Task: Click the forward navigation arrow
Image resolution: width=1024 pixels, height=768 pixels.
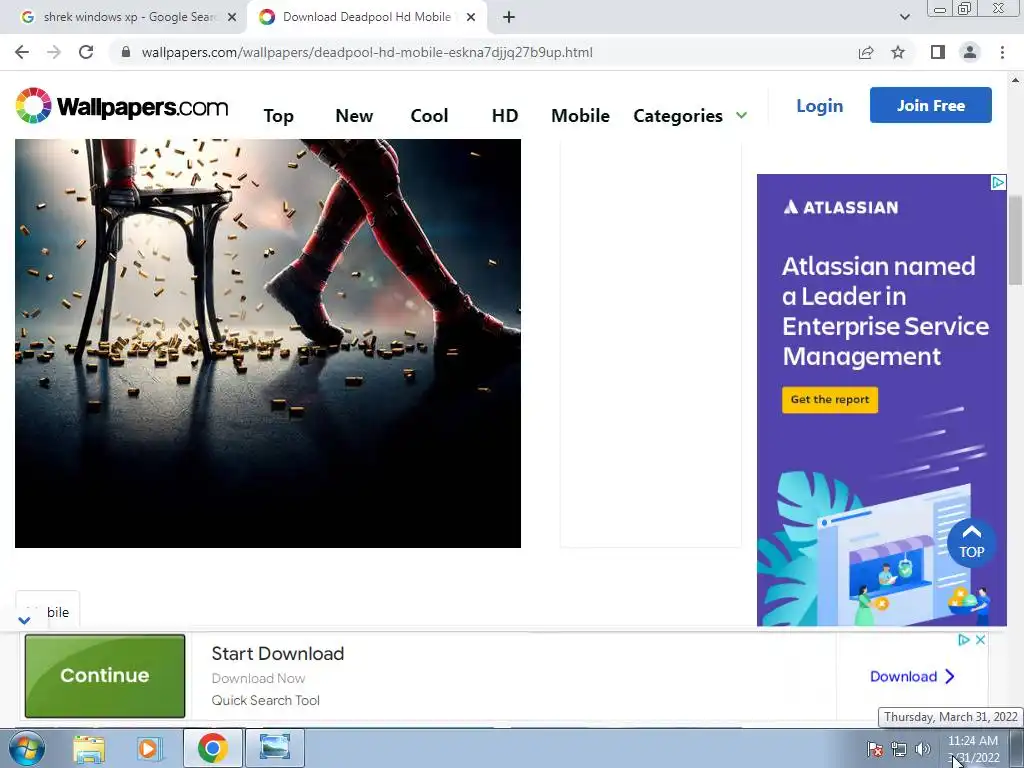Action: click(x=54, y=52)
